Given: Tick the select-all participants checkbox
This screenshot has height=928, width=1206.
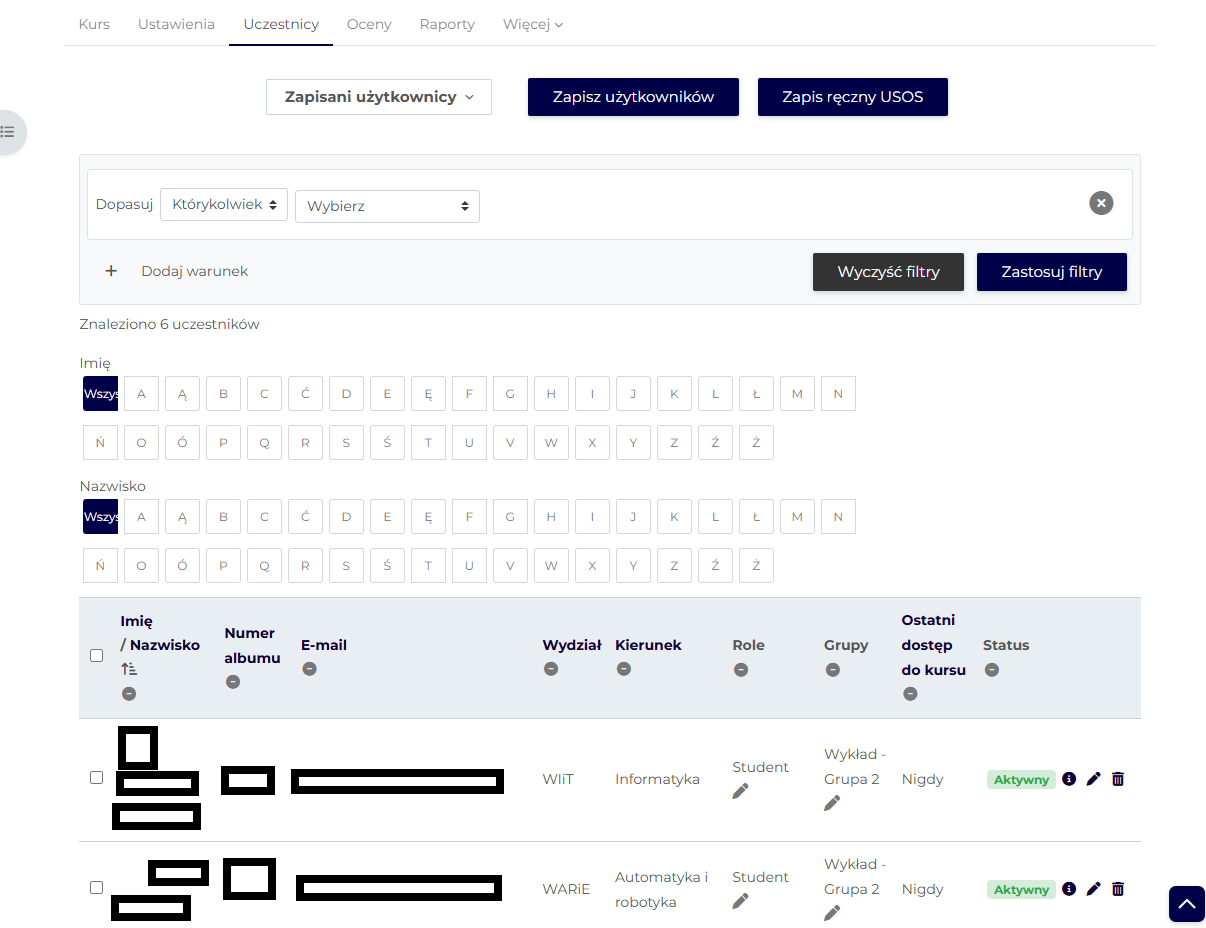Looking at the screenshot, I should 97,656.
